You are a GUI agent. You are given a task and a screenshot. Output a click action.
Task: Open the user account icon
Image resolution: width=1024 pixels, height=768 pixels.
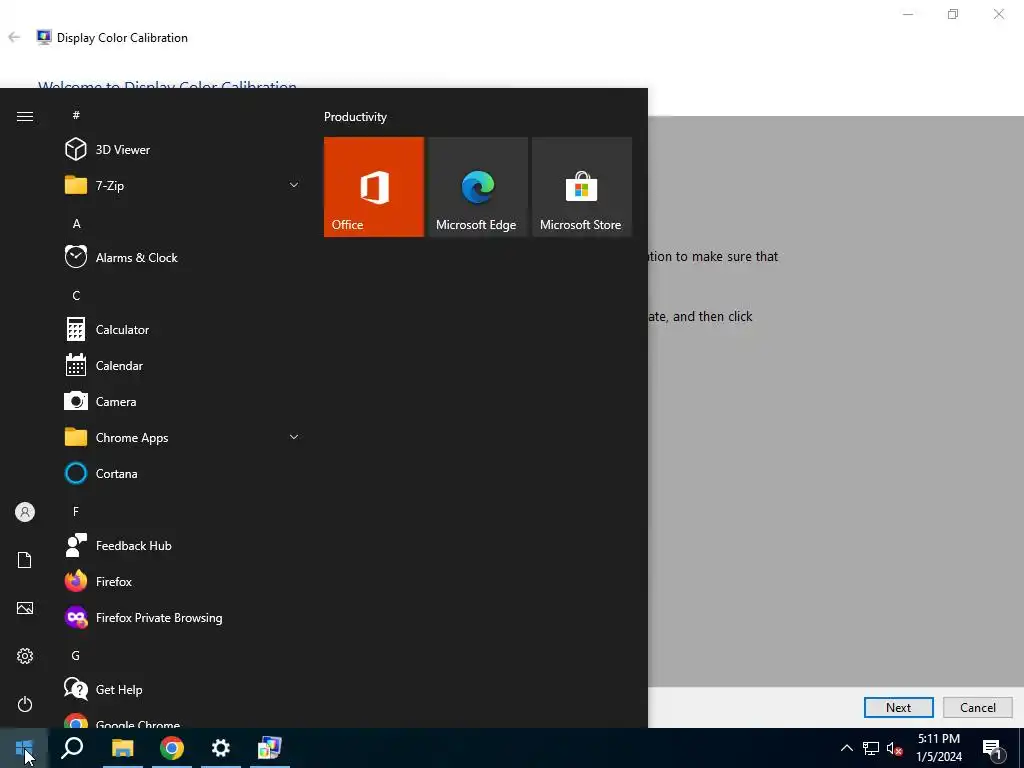point(25,512)
